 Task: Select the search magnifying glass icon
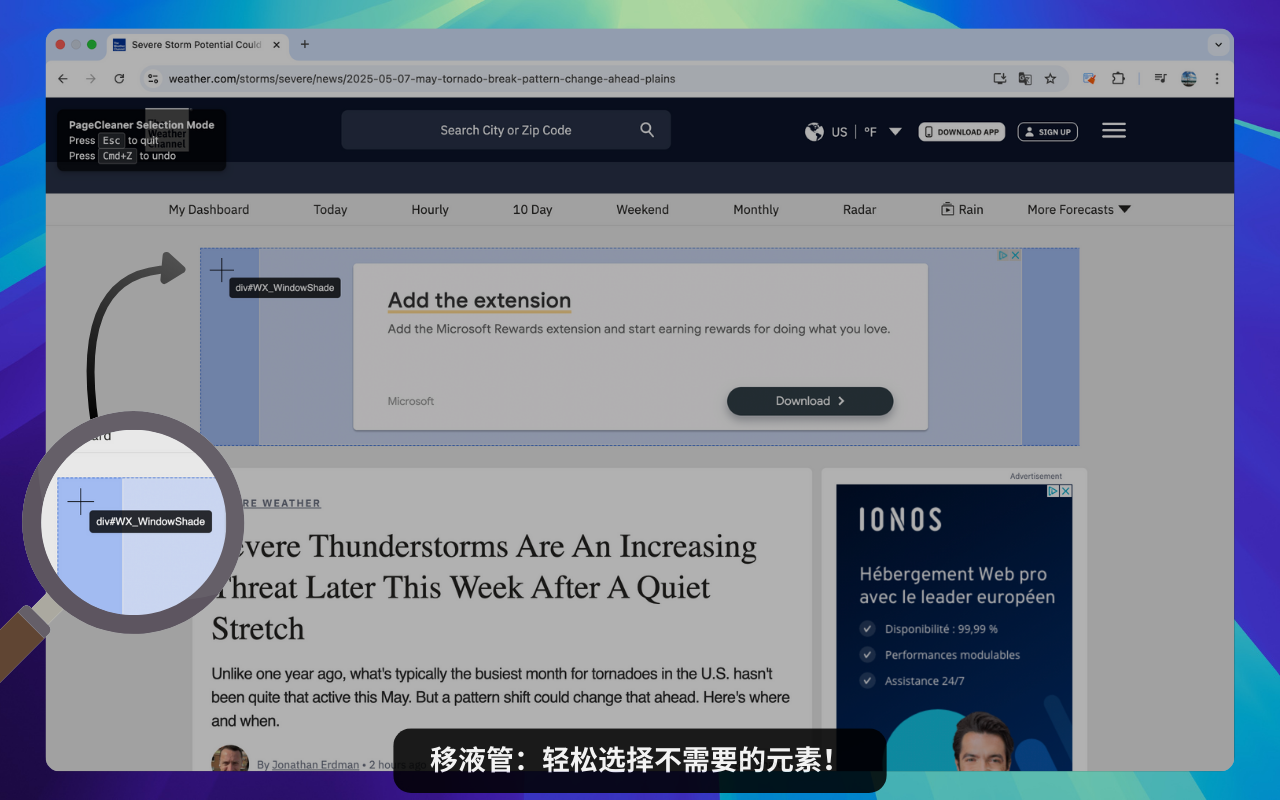point(646,129)
